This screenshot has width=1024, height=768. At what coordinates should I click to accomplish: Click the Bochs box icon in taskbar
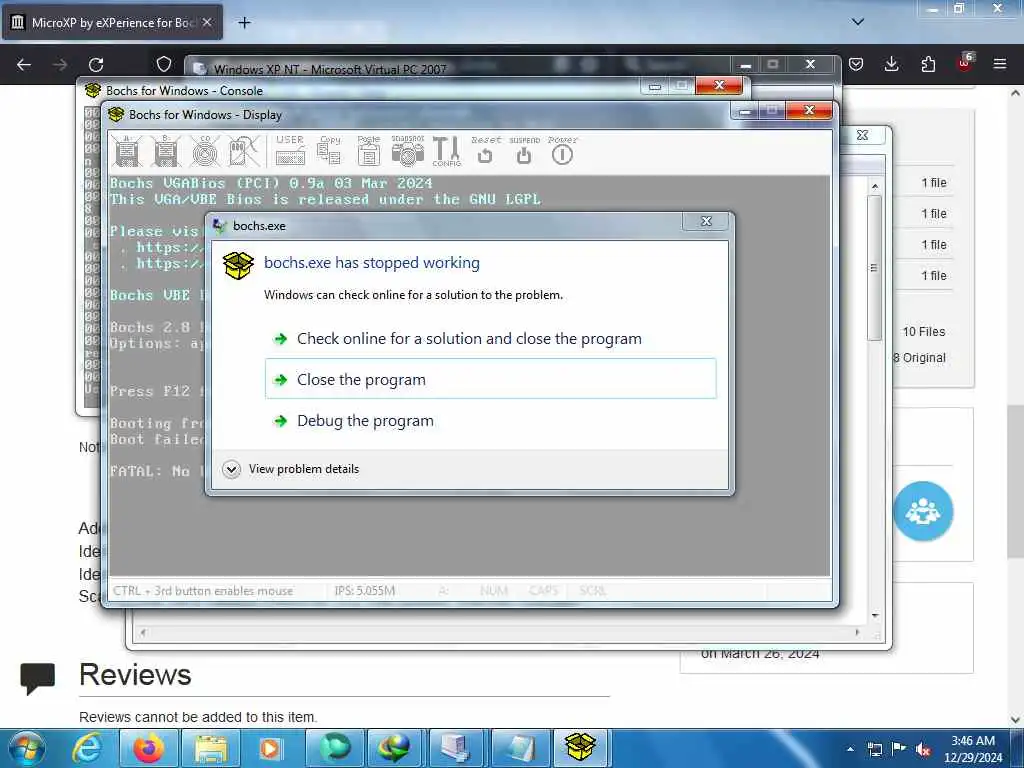(x=581, y=748)
